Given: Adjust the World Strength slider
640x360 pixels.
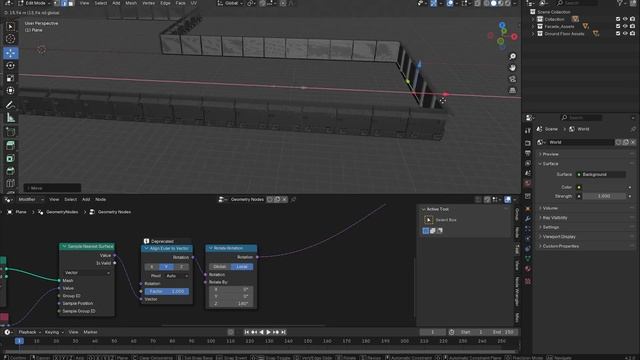Looking at the screenshot, I should [604, 196].
